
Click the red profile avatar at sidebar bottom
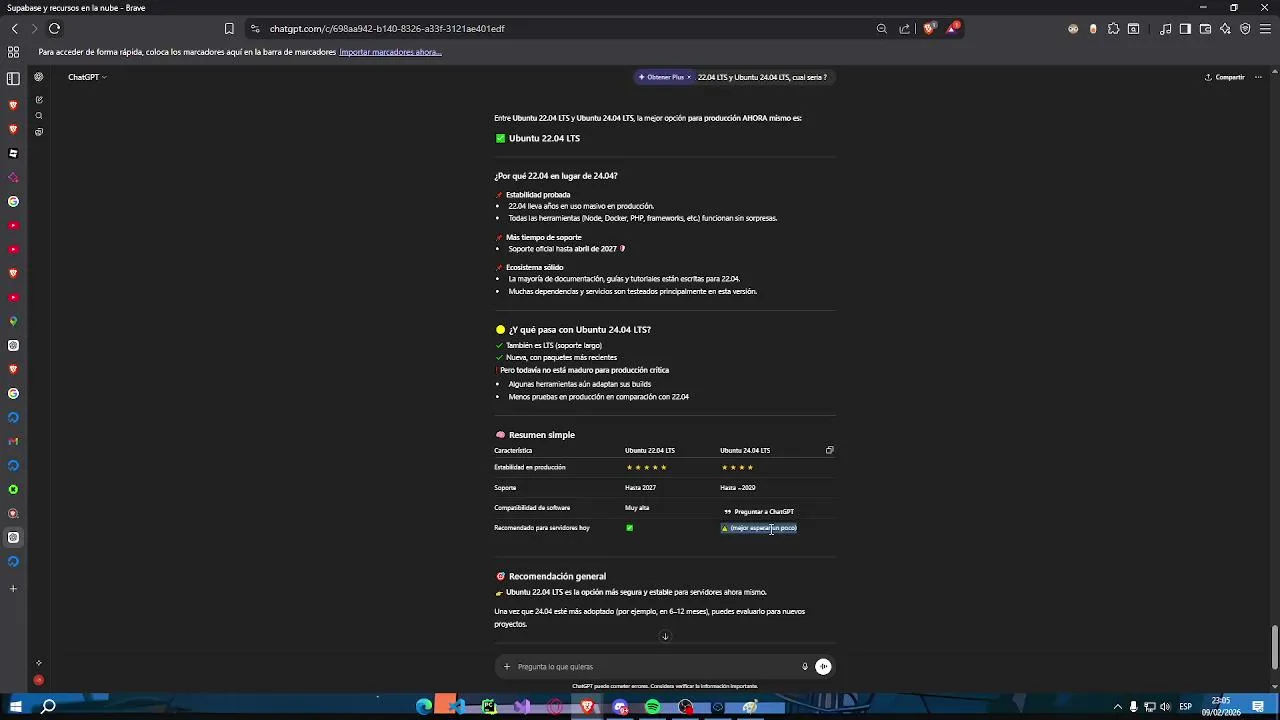point(39,680)
